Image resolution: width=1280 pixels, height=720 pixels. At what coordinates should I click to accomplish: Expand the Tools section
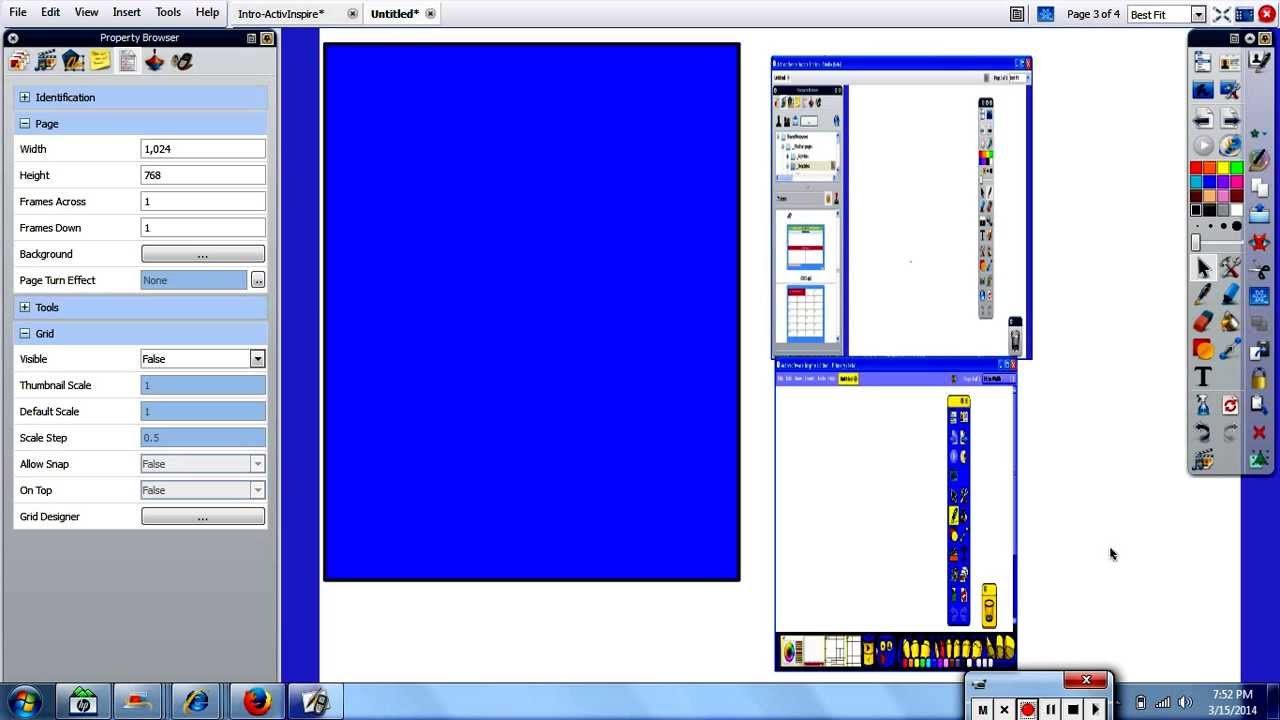[24, 307]
